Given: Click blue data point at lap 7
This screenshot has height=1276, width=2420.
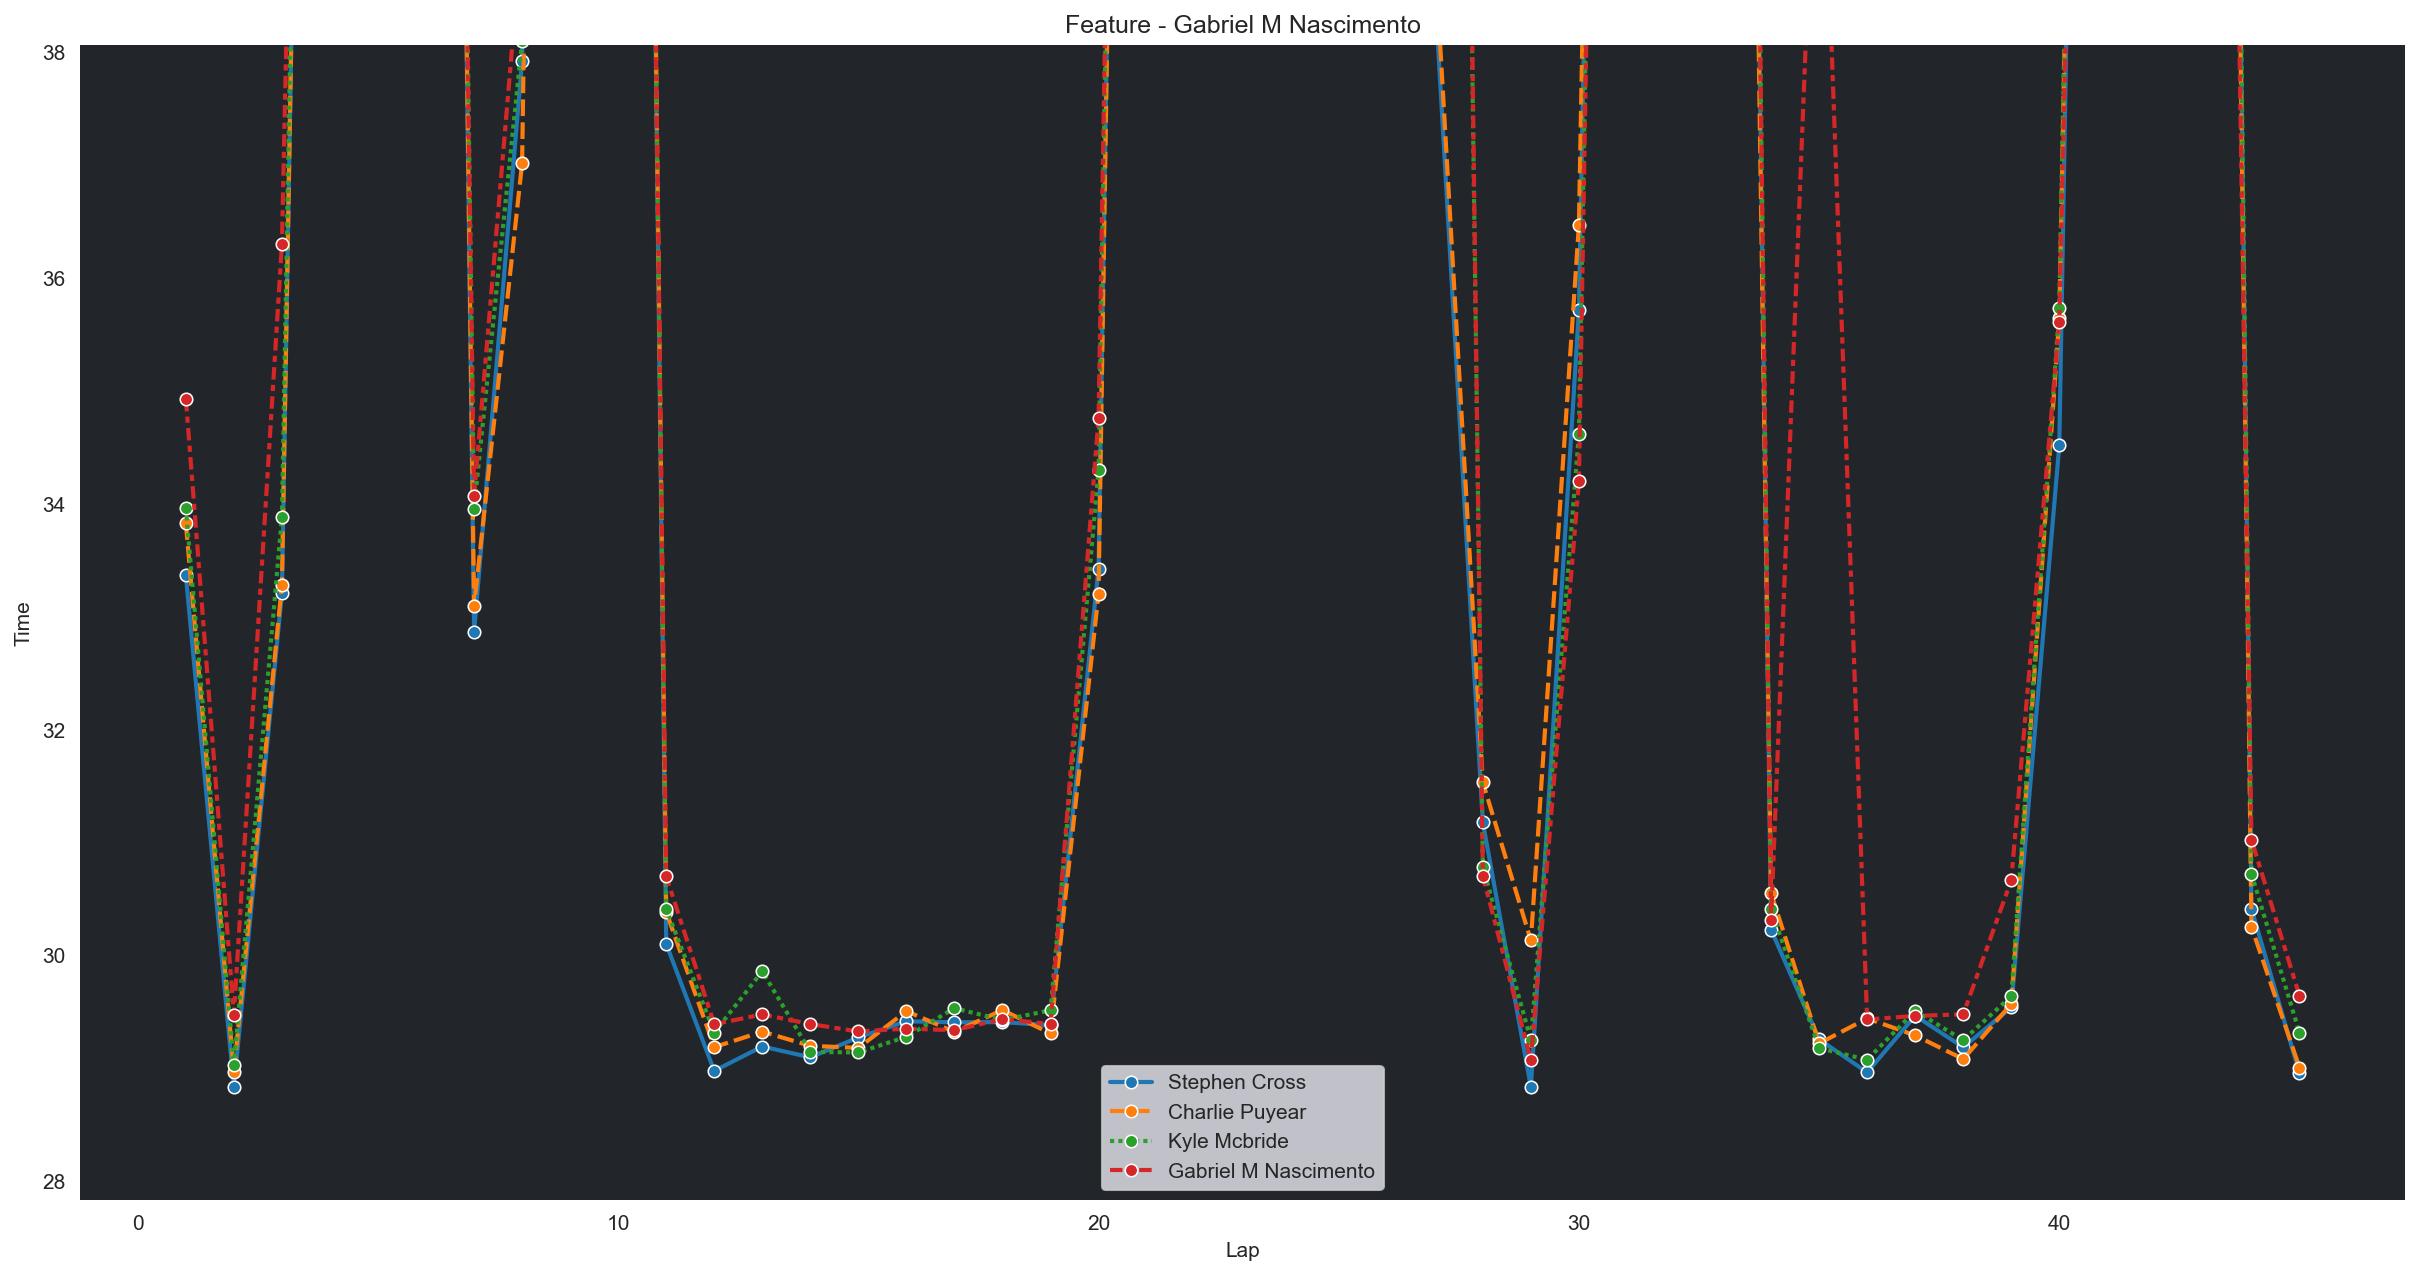Looking at the screenshot, I should click(474, 632).
